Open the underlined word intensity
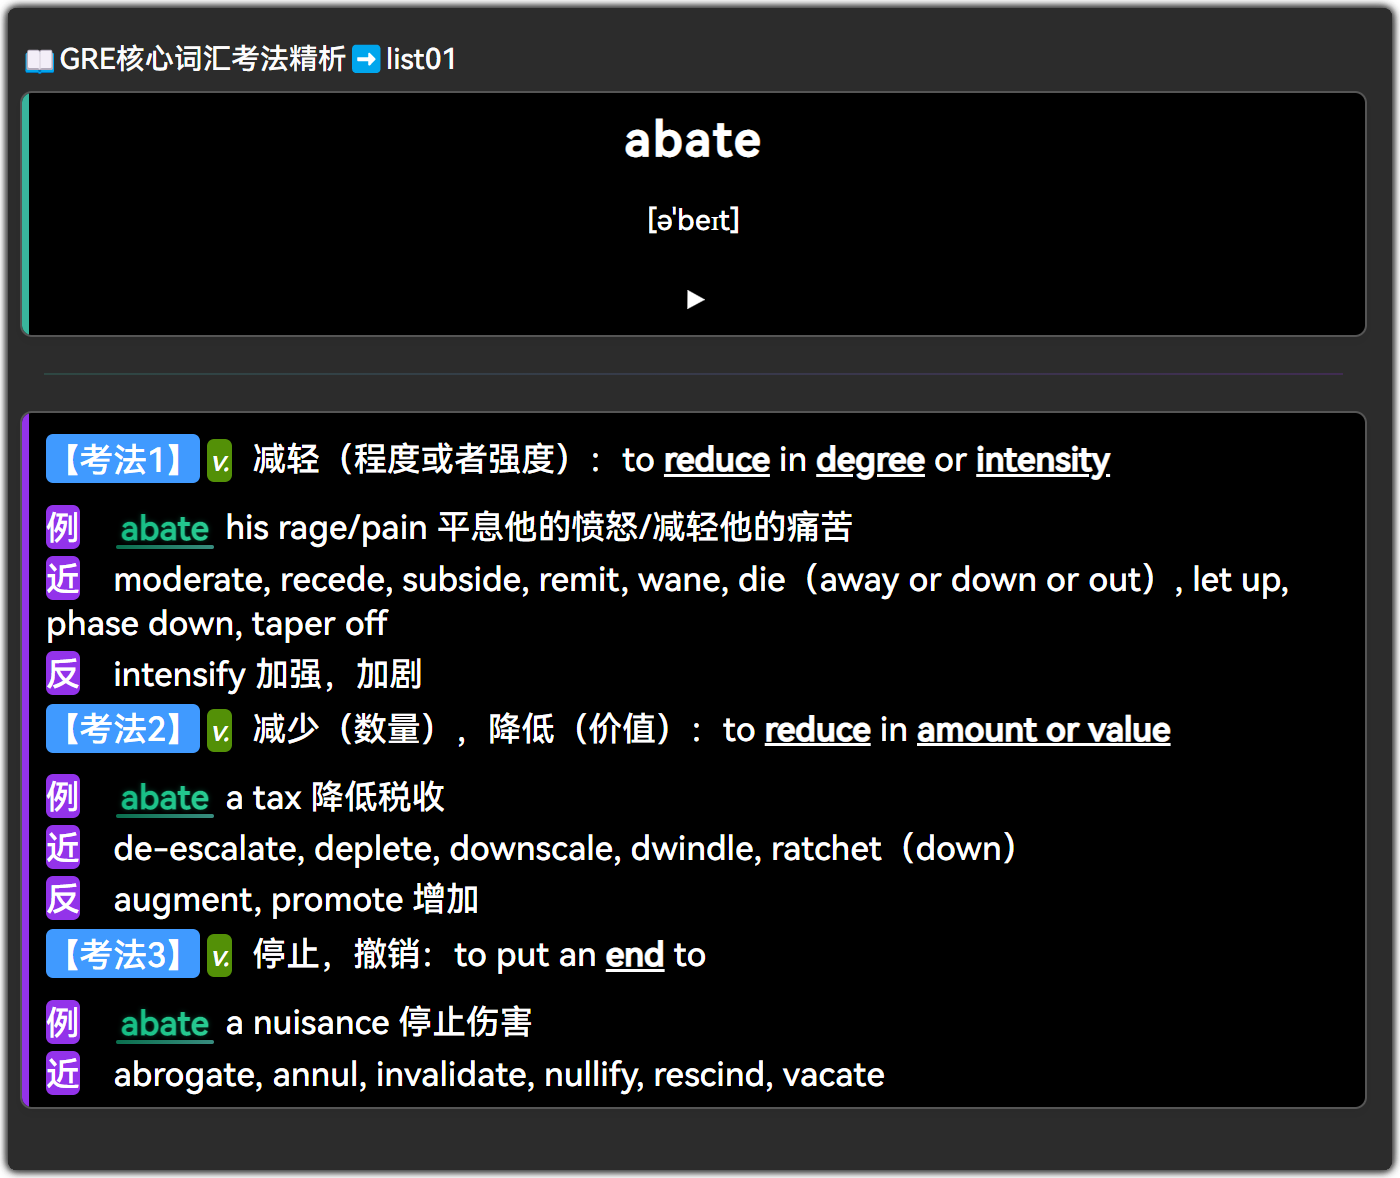This screenshot has height=1178, width=1400. 1043,460
